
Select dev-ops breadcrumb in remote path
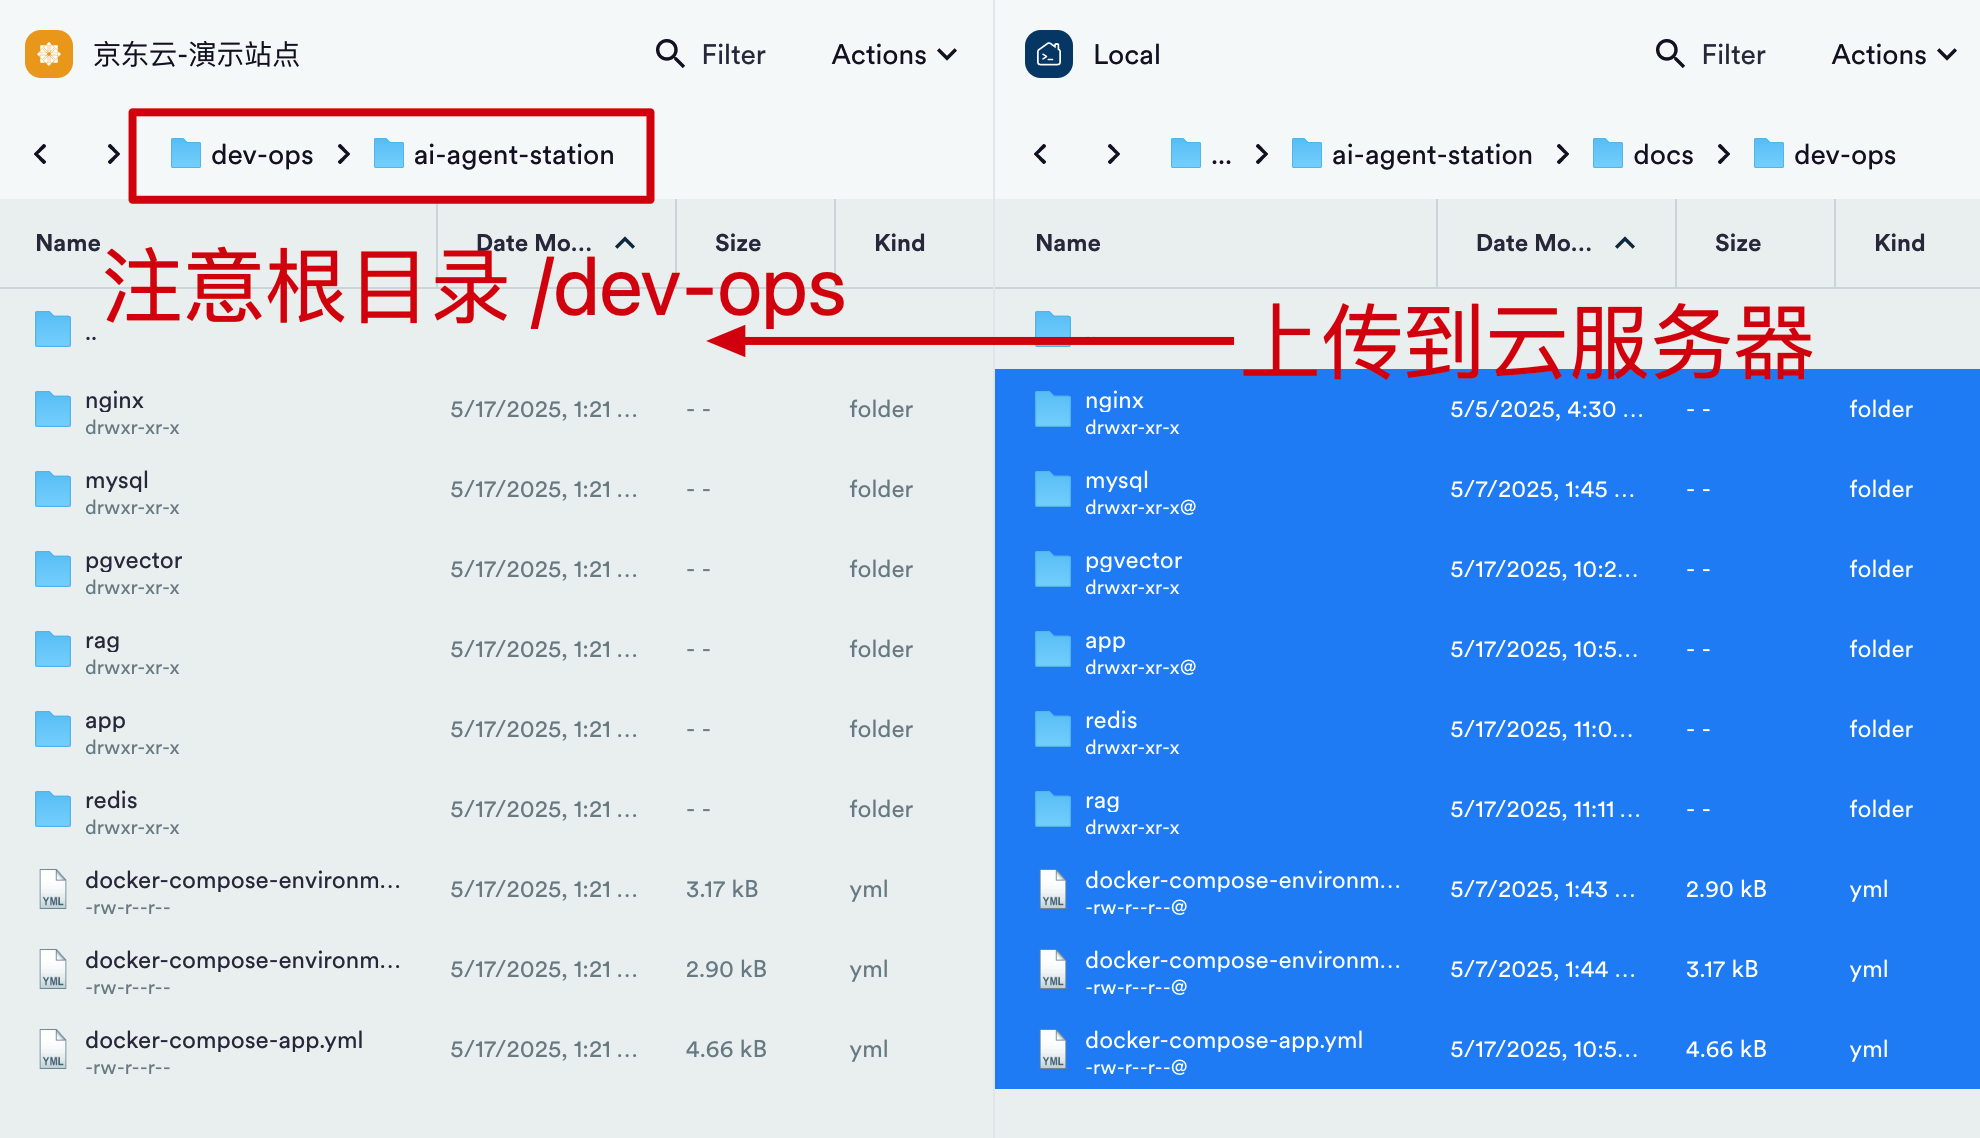pos(242,154)
